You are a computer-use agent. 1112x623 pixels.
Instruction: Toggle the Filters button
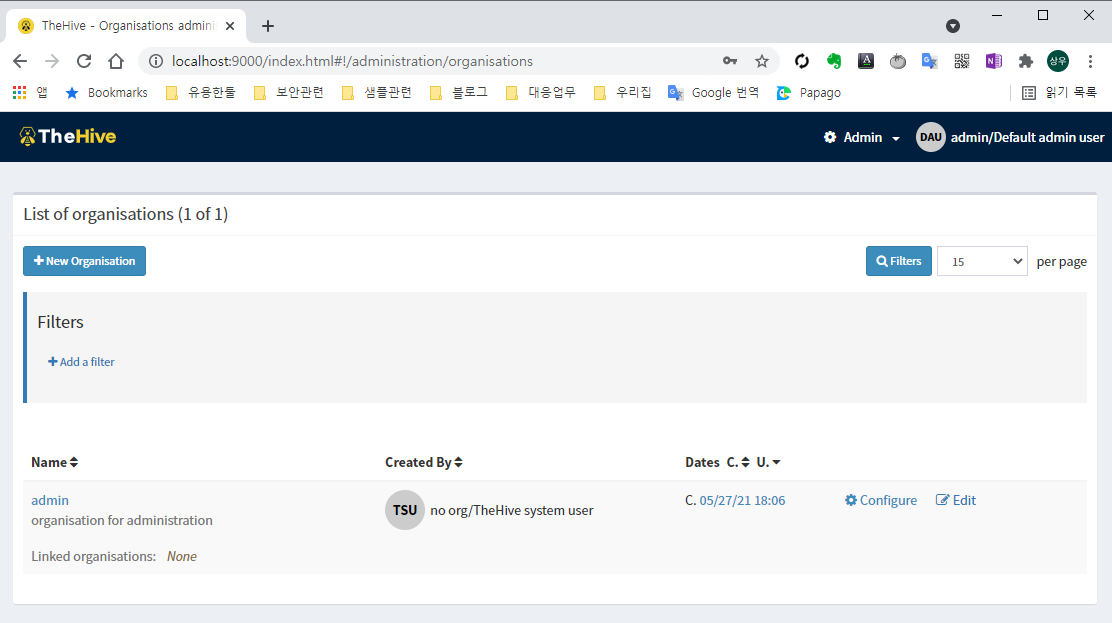(x=899, y=261)
